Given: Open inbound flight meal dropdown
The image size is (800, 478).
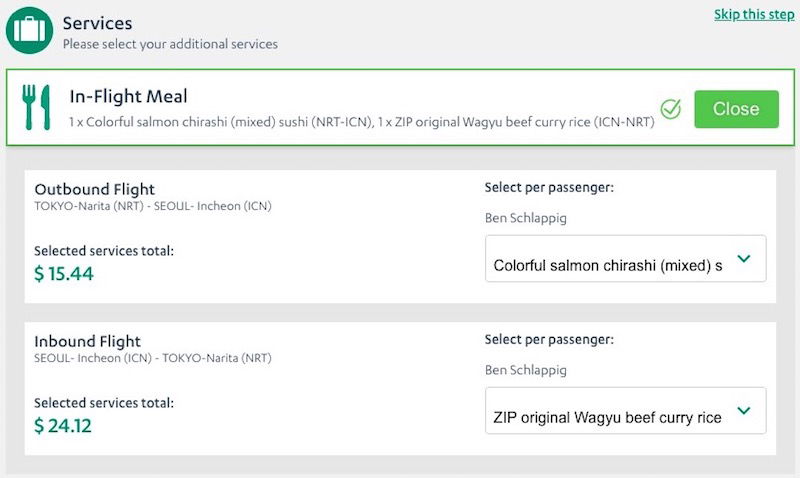Looking at the screenshot, I should [626, 411].
